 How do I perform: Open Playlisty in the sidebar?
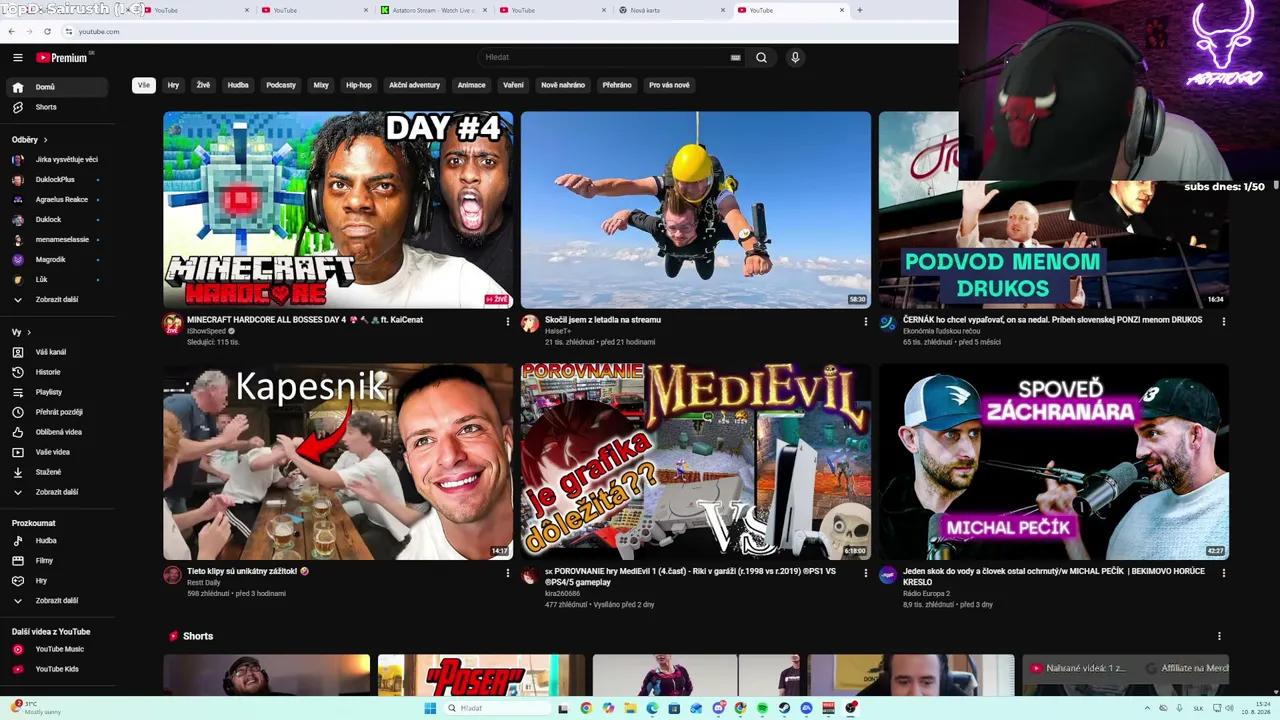coord(56,392)
